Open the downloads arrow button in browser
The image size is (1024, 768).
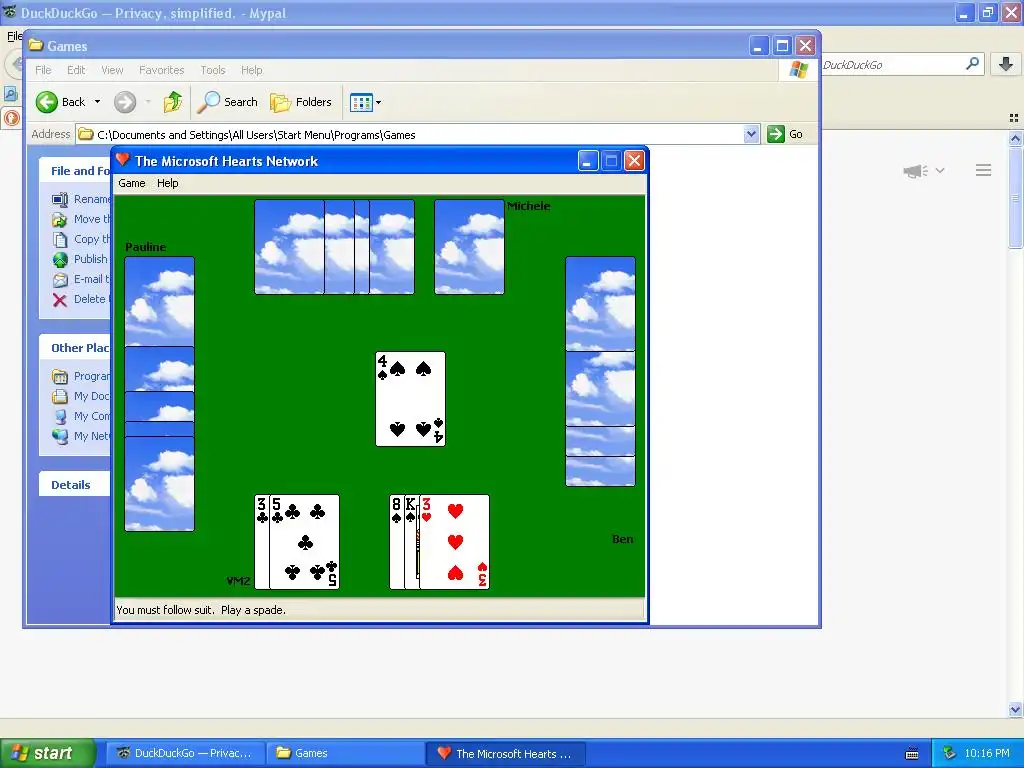click(1006, 64)
